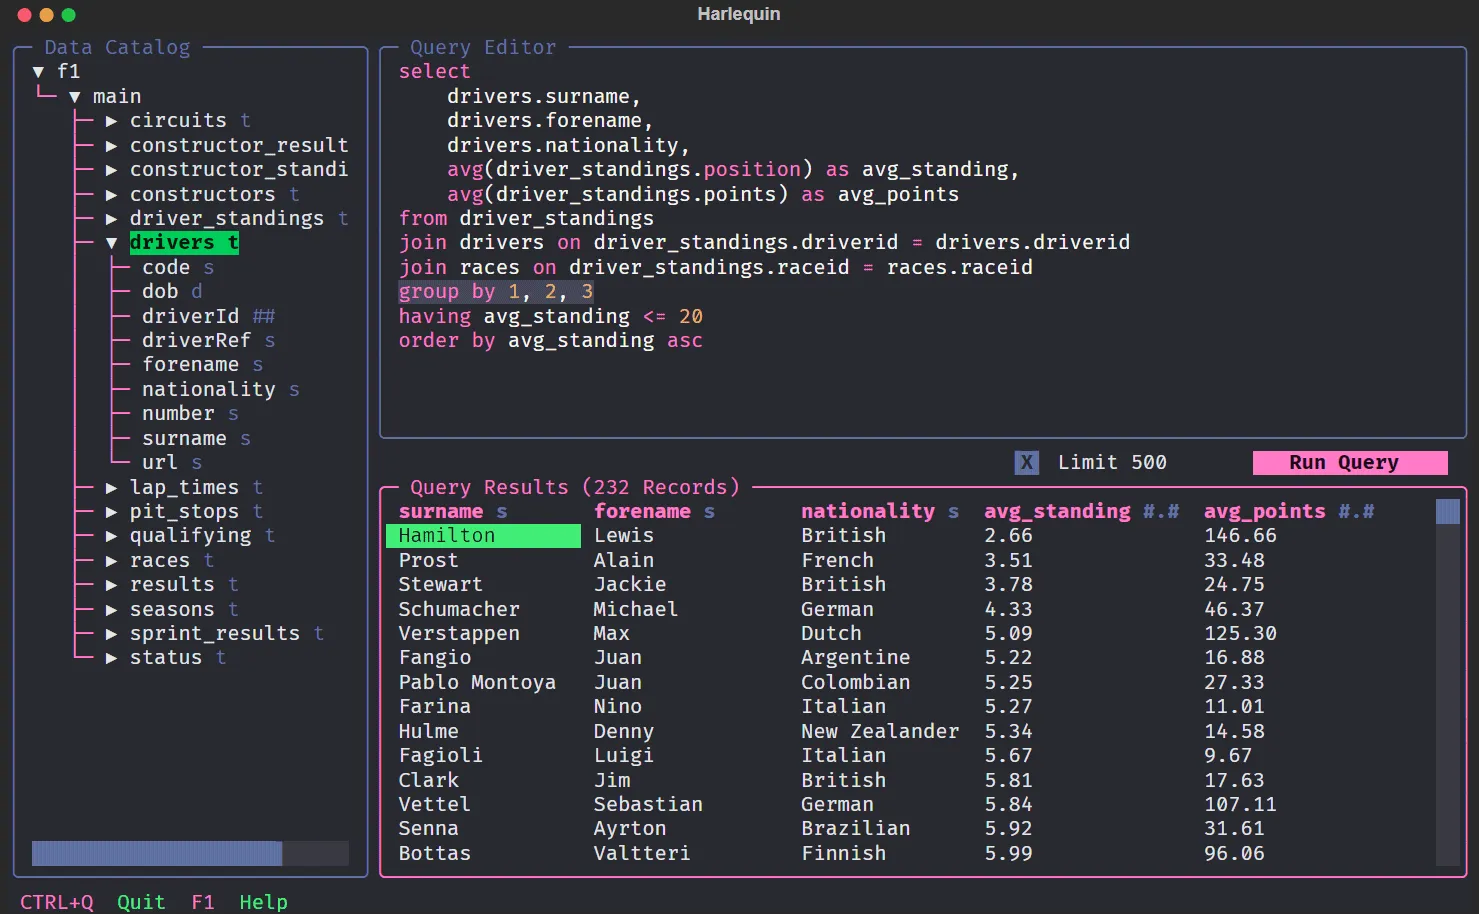Collapse the main schema node
Image resolution: width=1479 pixels, height=914 pixels.
[75, 95]
